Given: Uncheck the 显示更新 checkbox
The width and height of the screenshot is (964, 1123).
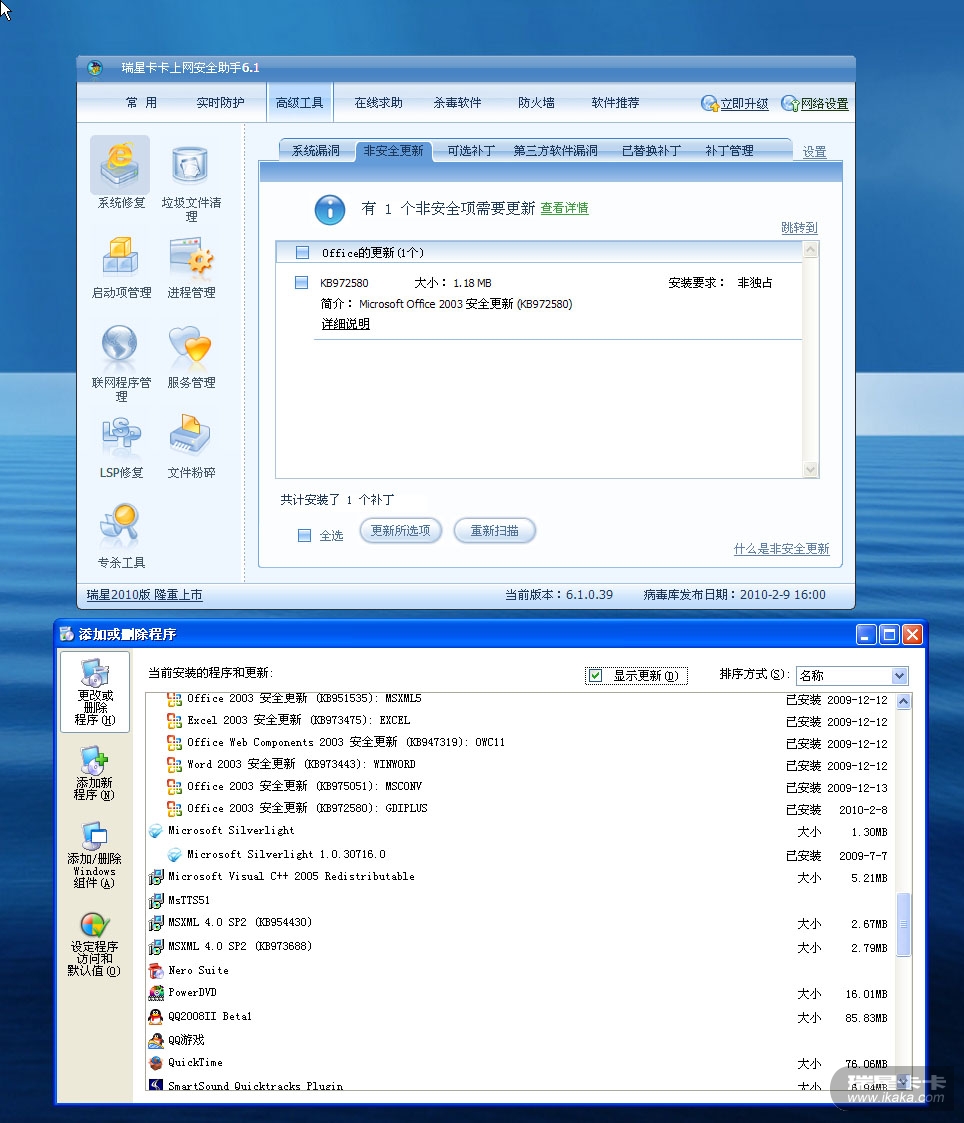Looking at the screenshot, I should [595, 675].
